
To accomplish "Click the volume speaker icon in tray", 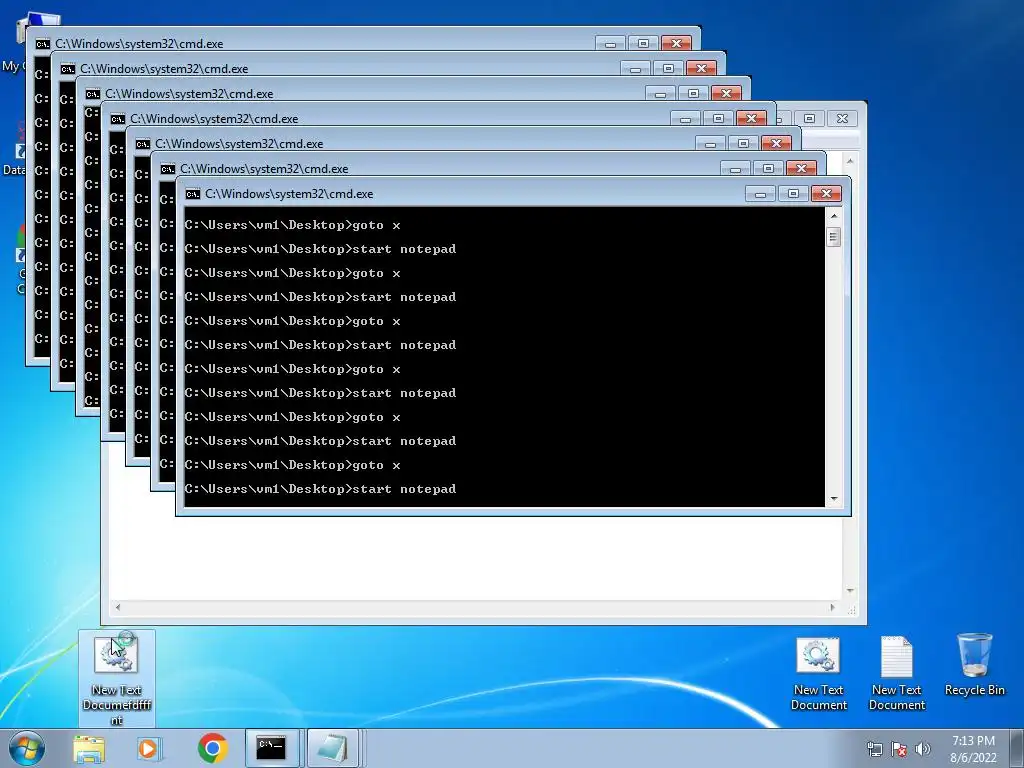I will pos(923,749).
